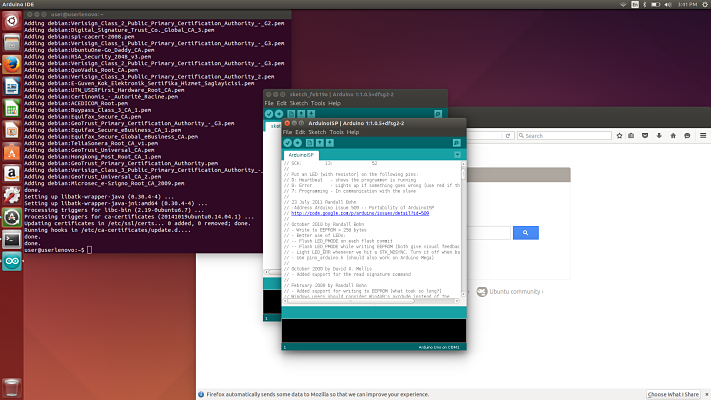Open System Settings from launcher

[12, 195]
